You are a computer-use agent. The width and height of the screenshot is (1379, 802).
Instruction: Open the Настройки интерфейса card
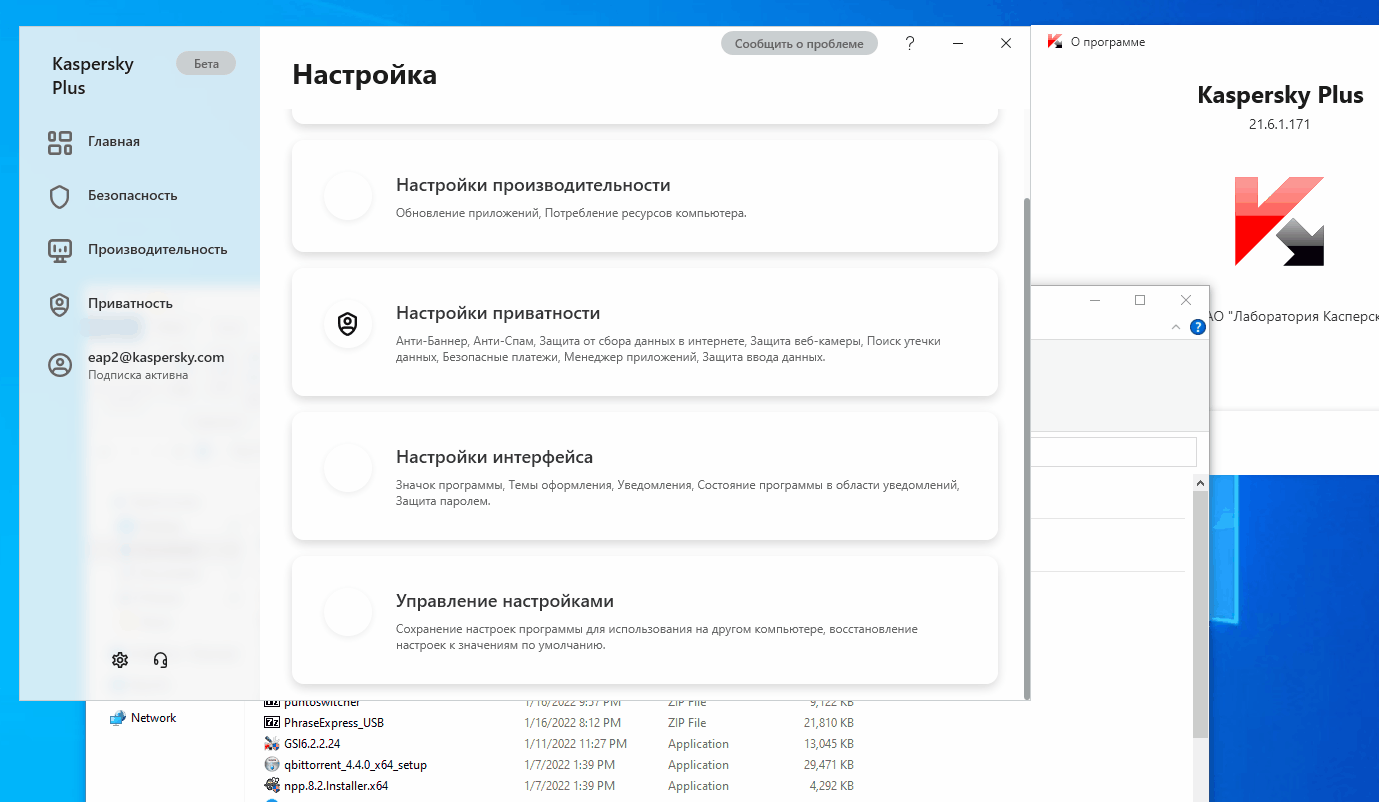645,476
